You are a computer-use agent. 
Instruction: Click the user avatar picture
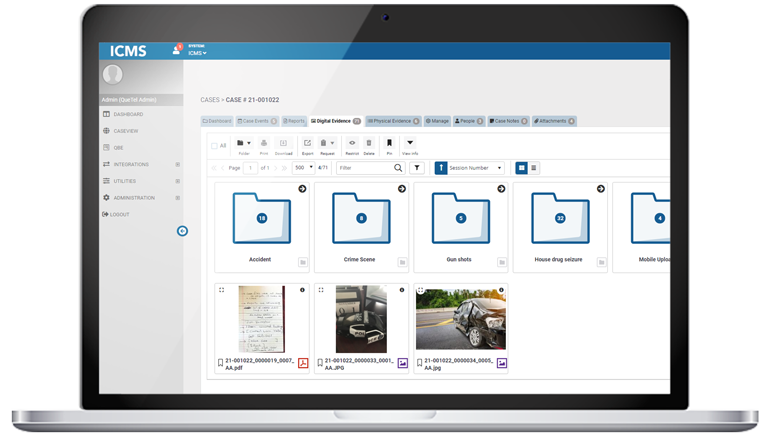point(112,75)
